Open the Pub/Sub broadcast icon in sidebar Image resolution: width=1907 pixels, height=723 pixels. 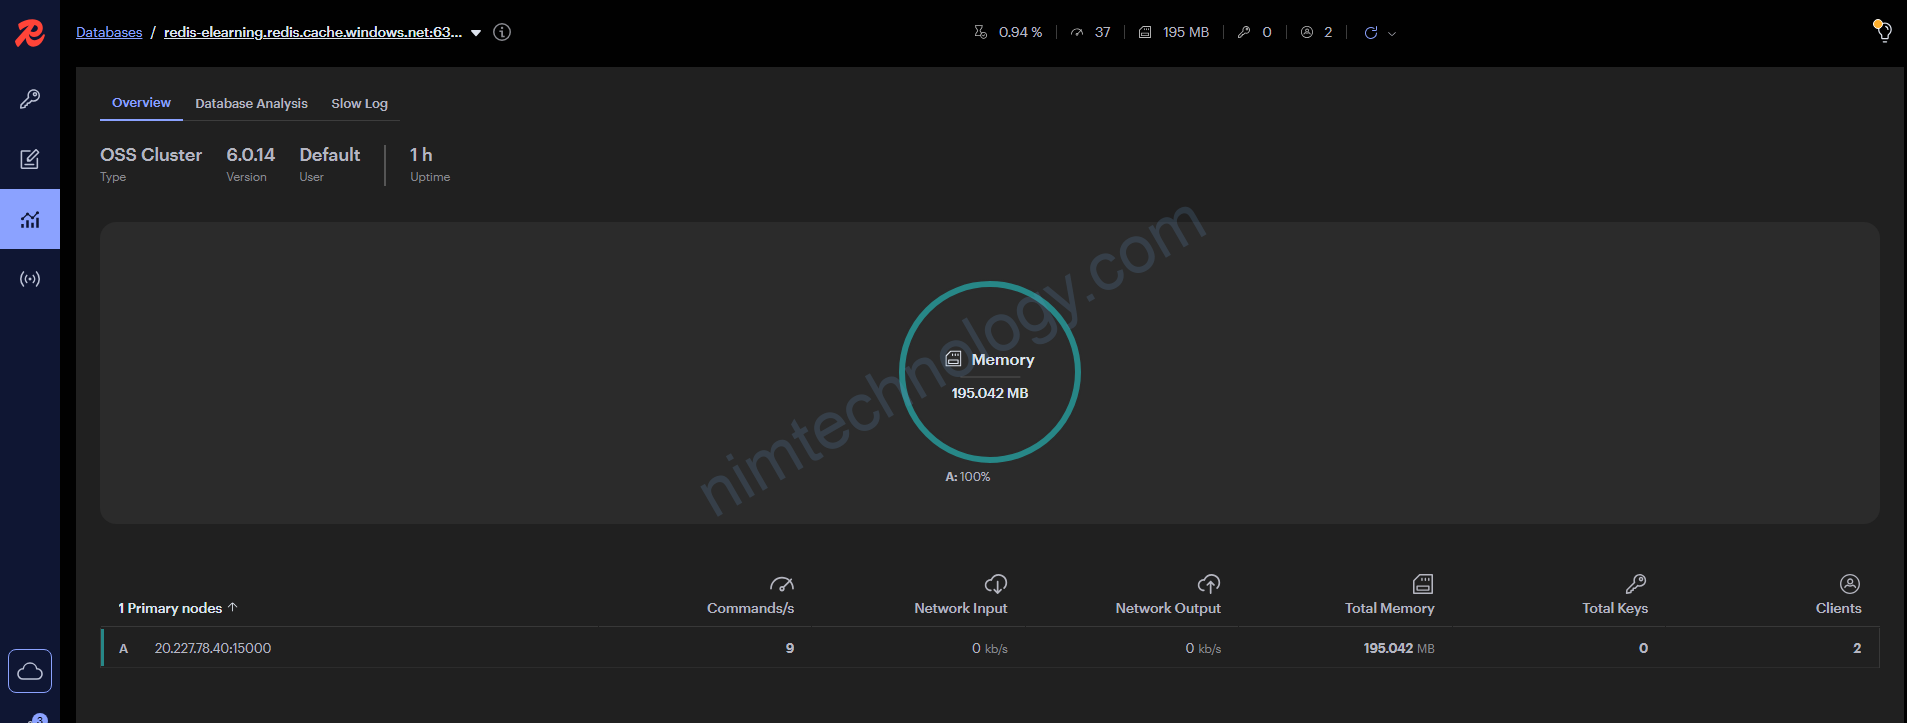point(30,279)
